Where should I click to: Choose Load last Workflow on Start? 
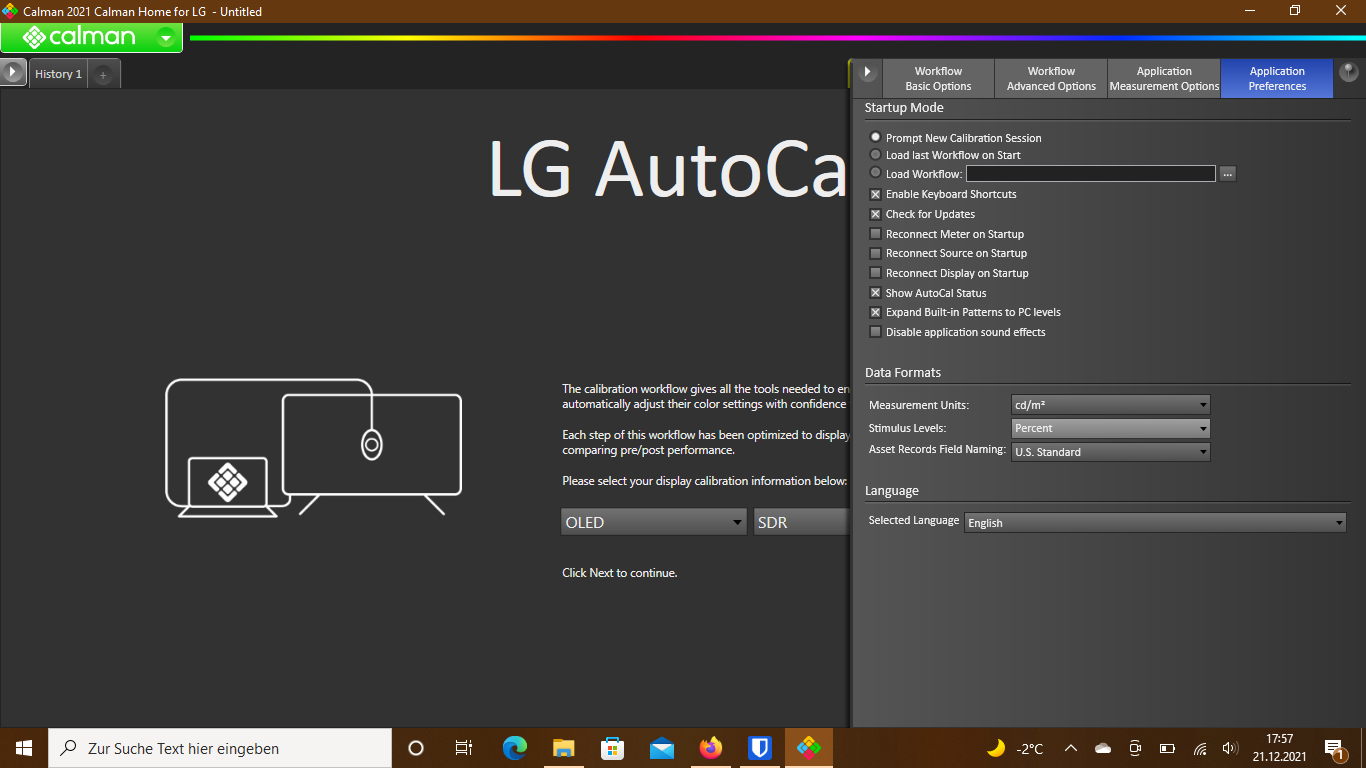point(876,155)
